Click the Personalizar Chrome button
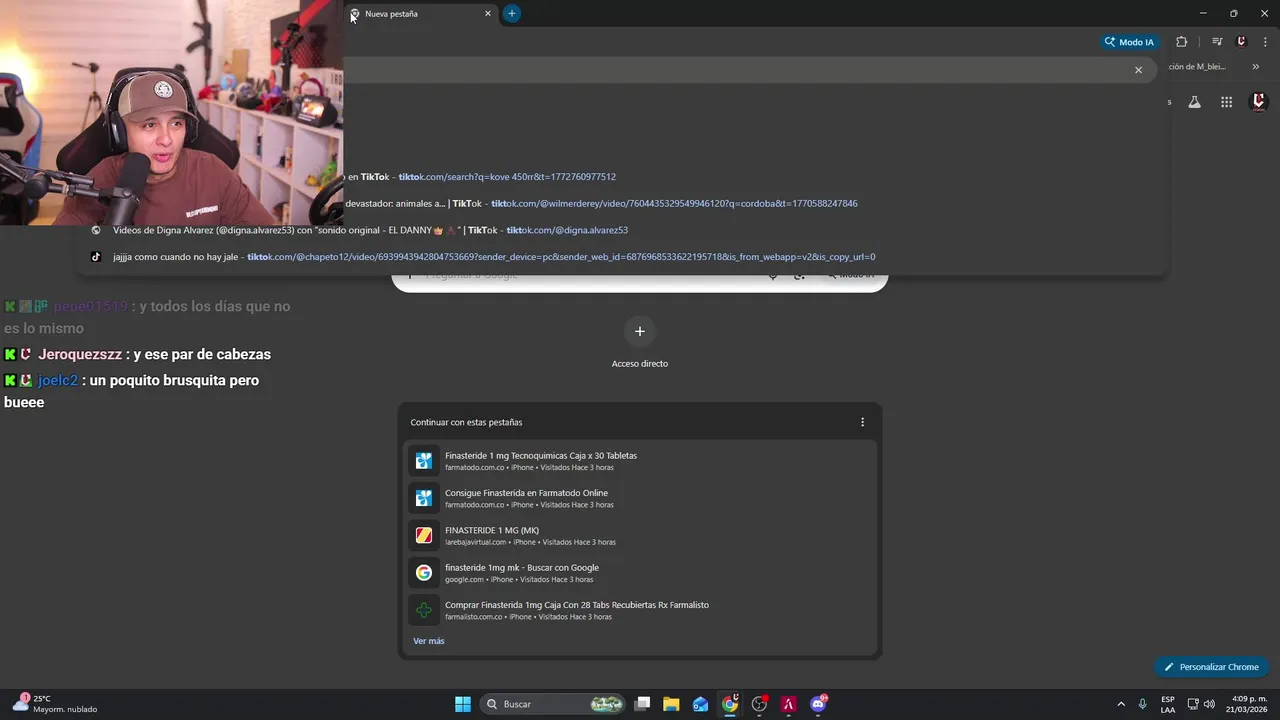 [x=1211, y=667]
